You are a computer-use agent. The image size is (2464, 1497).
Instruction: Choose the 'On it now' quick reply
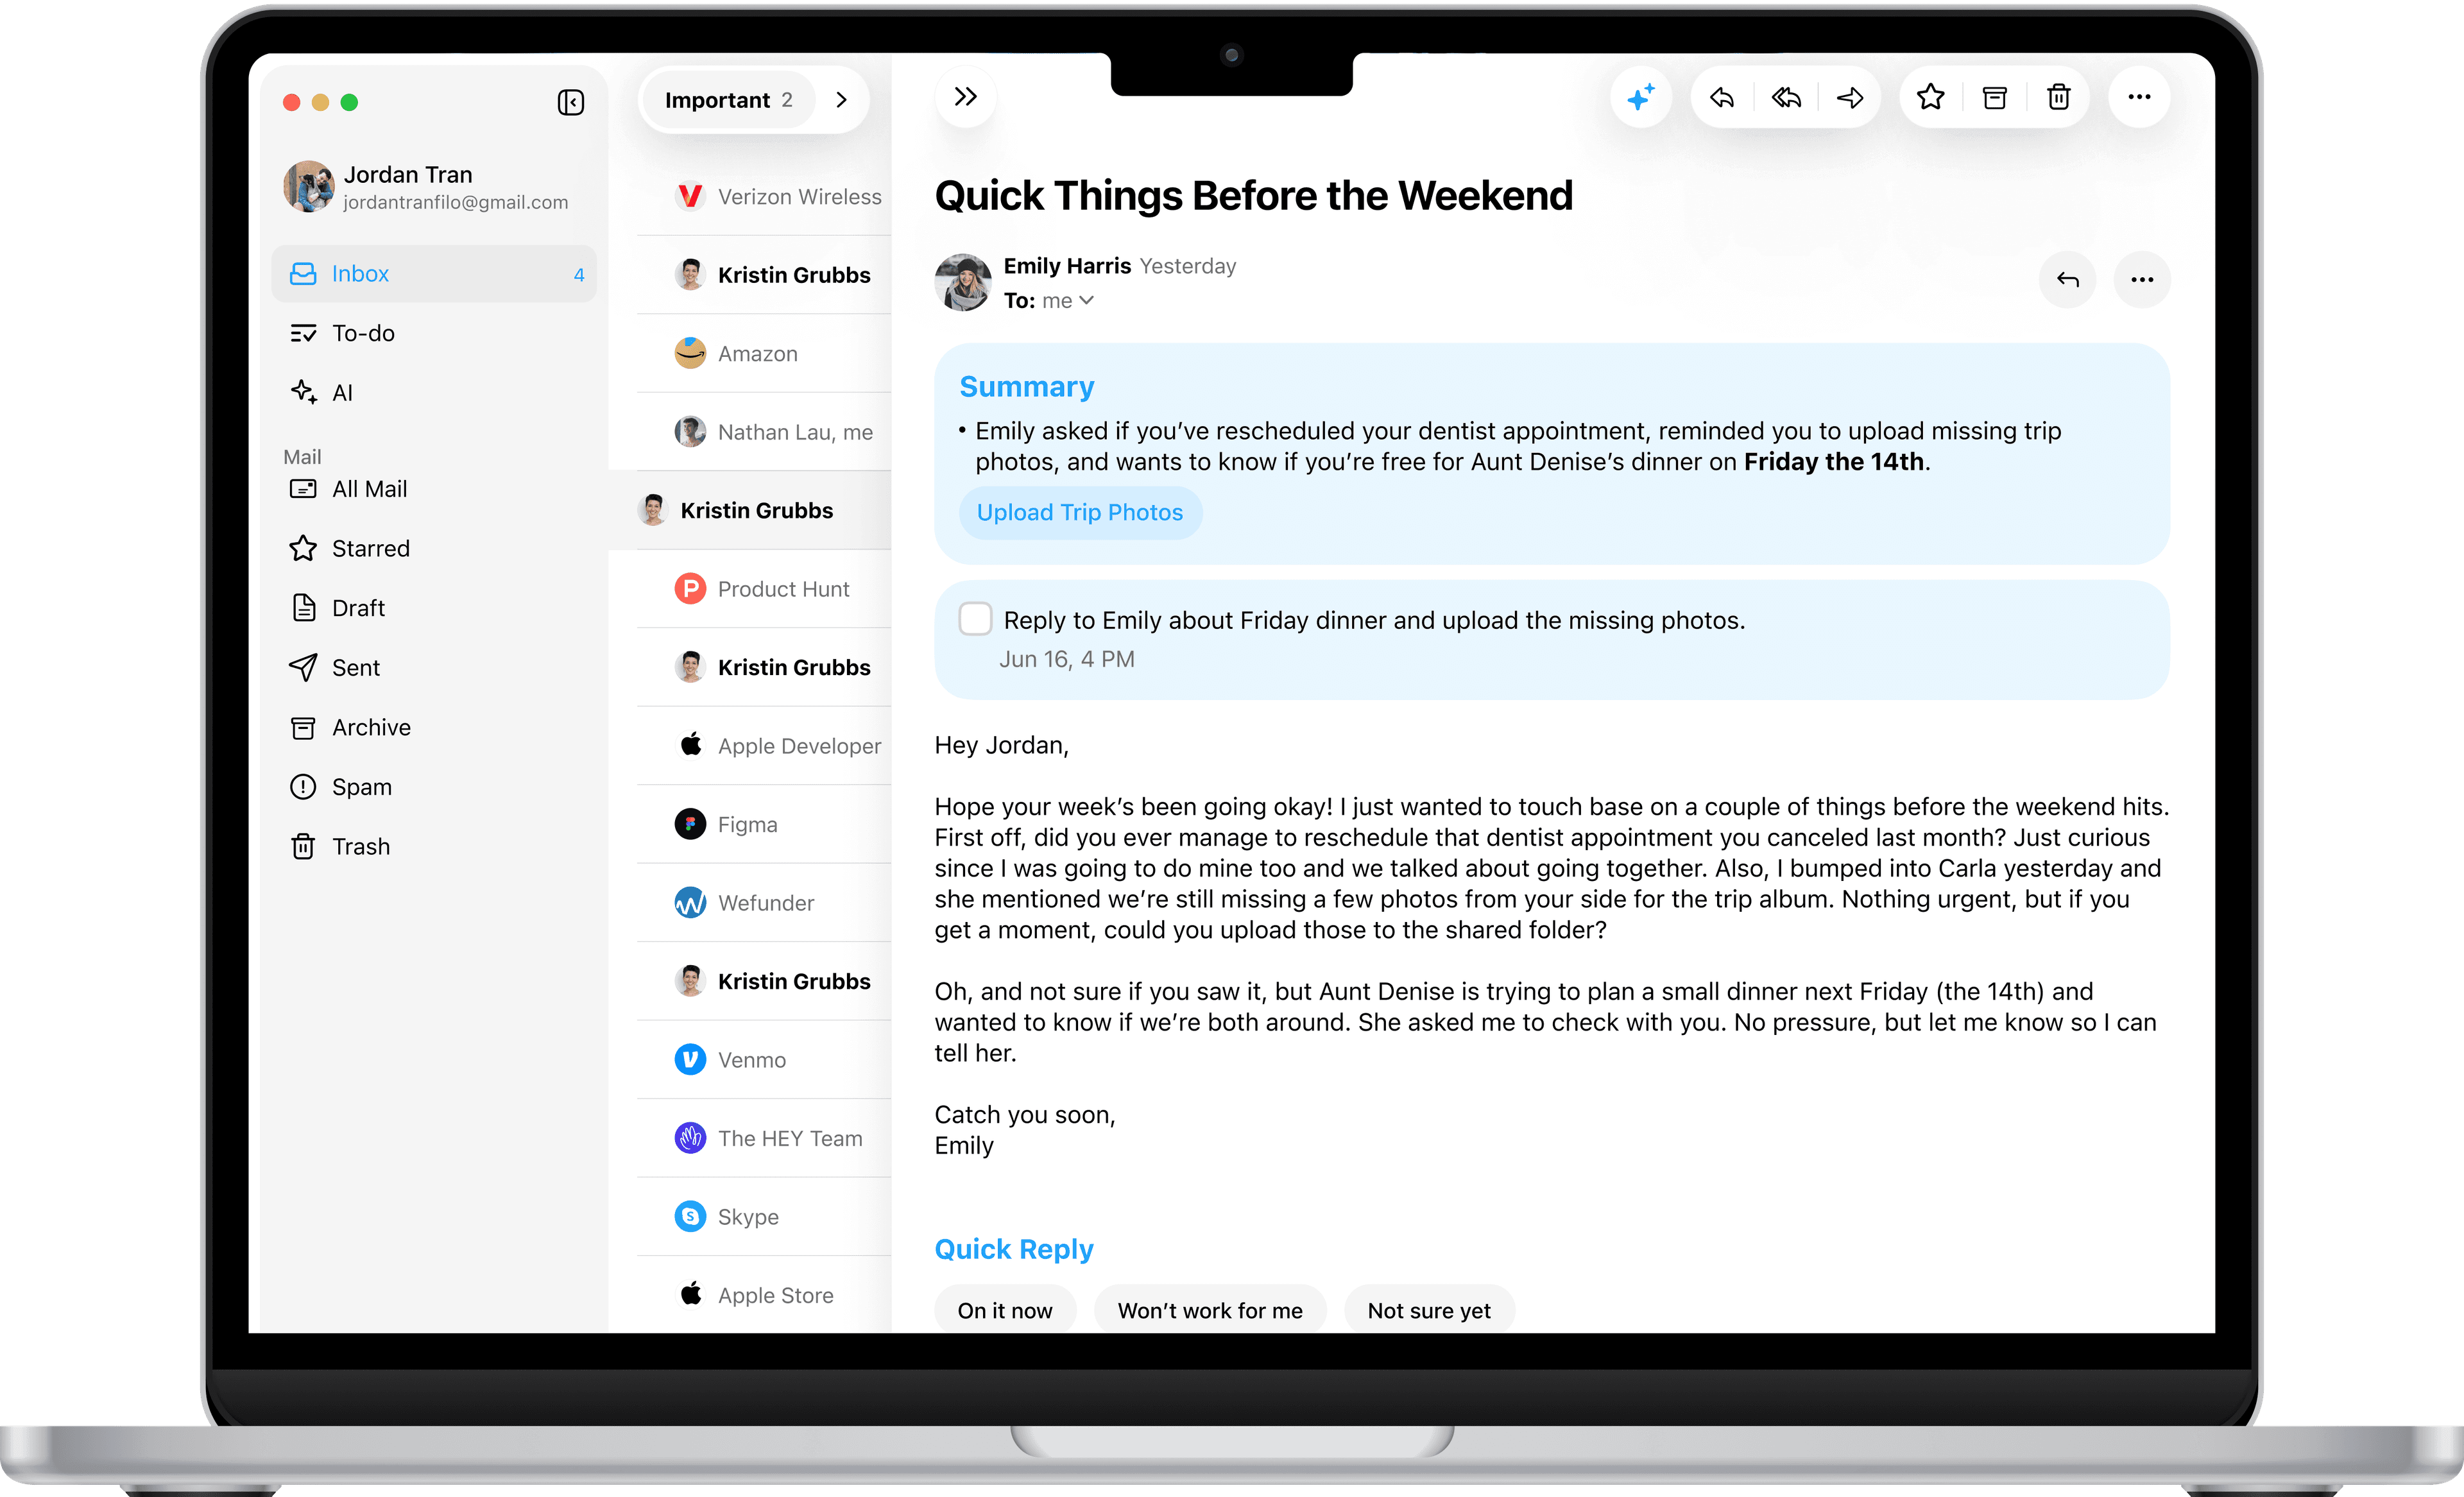1005,1310
